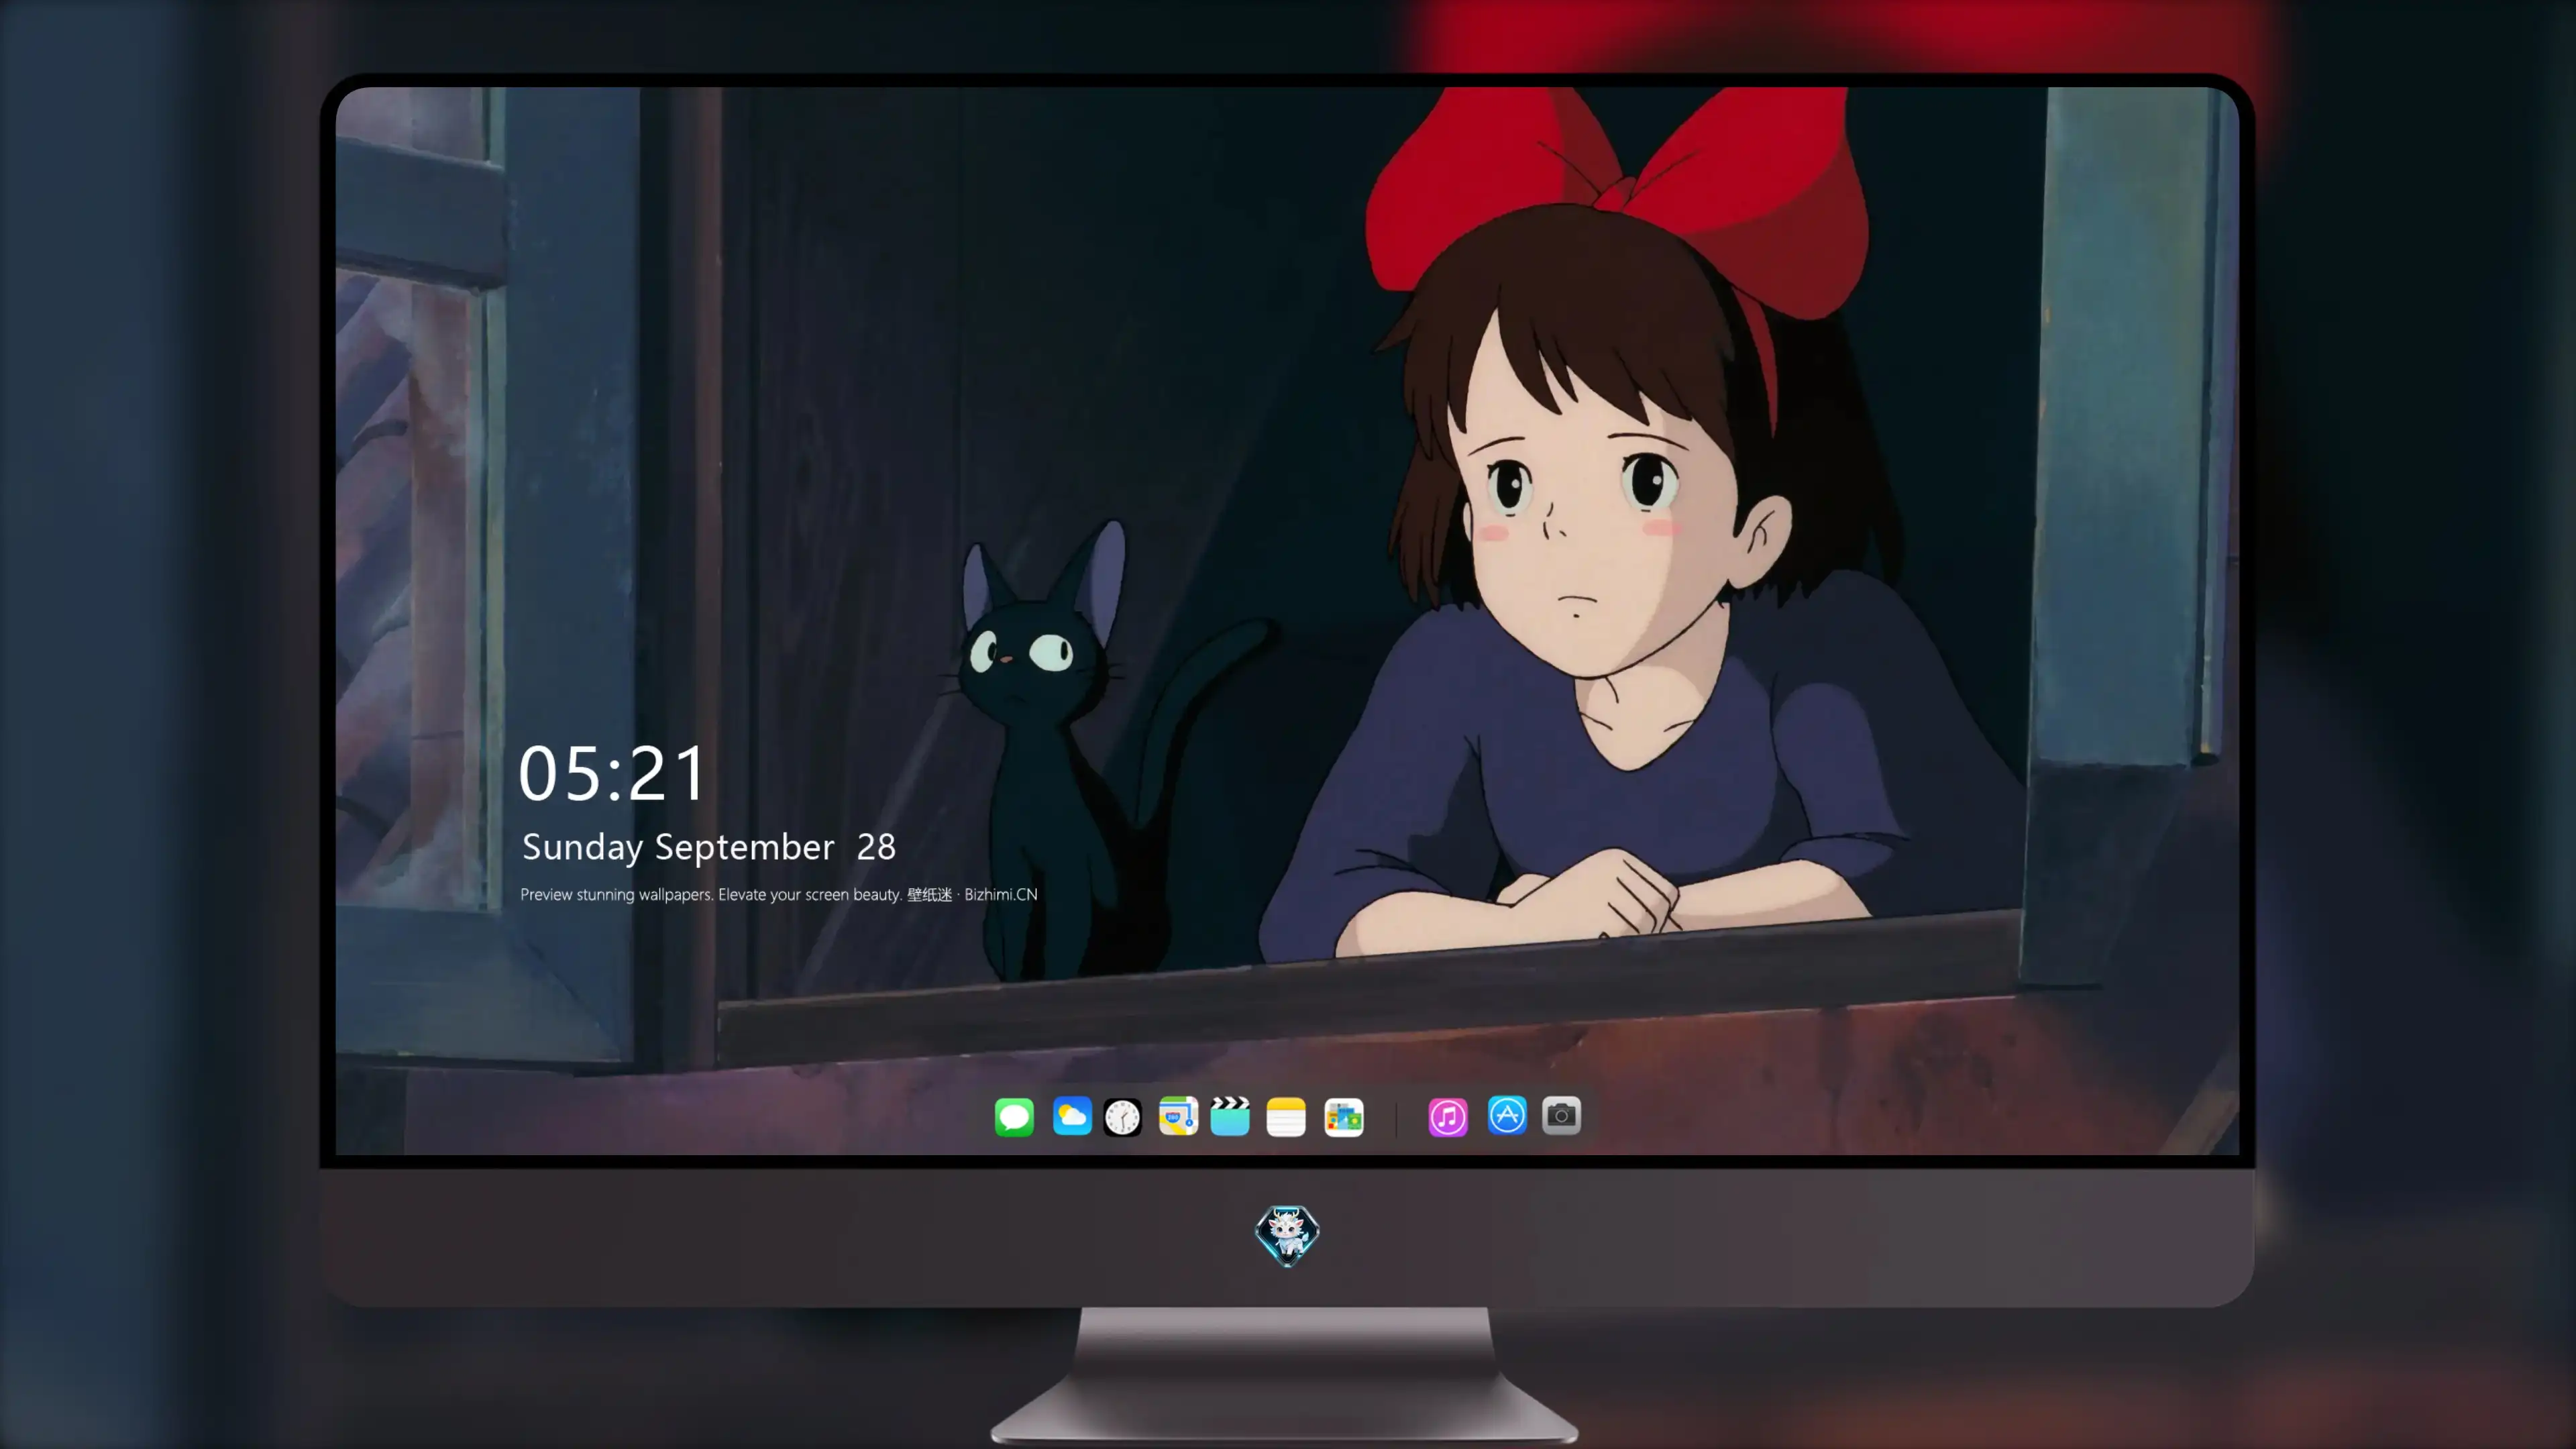This screenshot has width=2576, height=1449.
Task: Launch the Videos clapperboard app
Action: (x=1230, y=1116)
